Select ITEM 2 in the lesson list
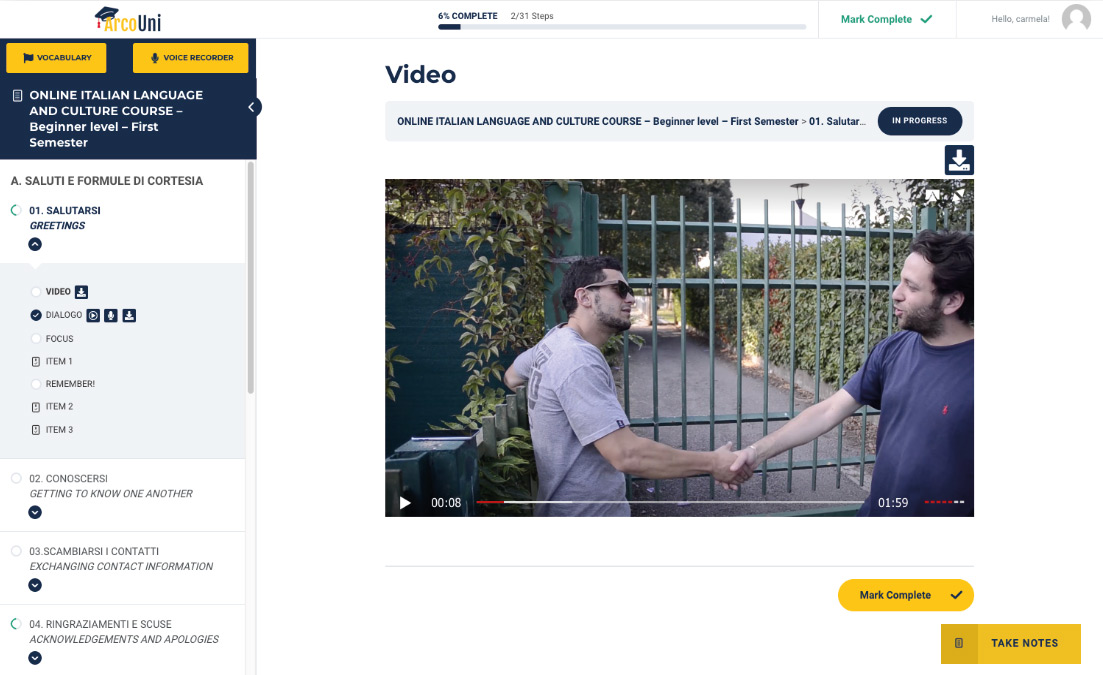The height and width of the screenshot is (675, 1103). tap(59, 406)
